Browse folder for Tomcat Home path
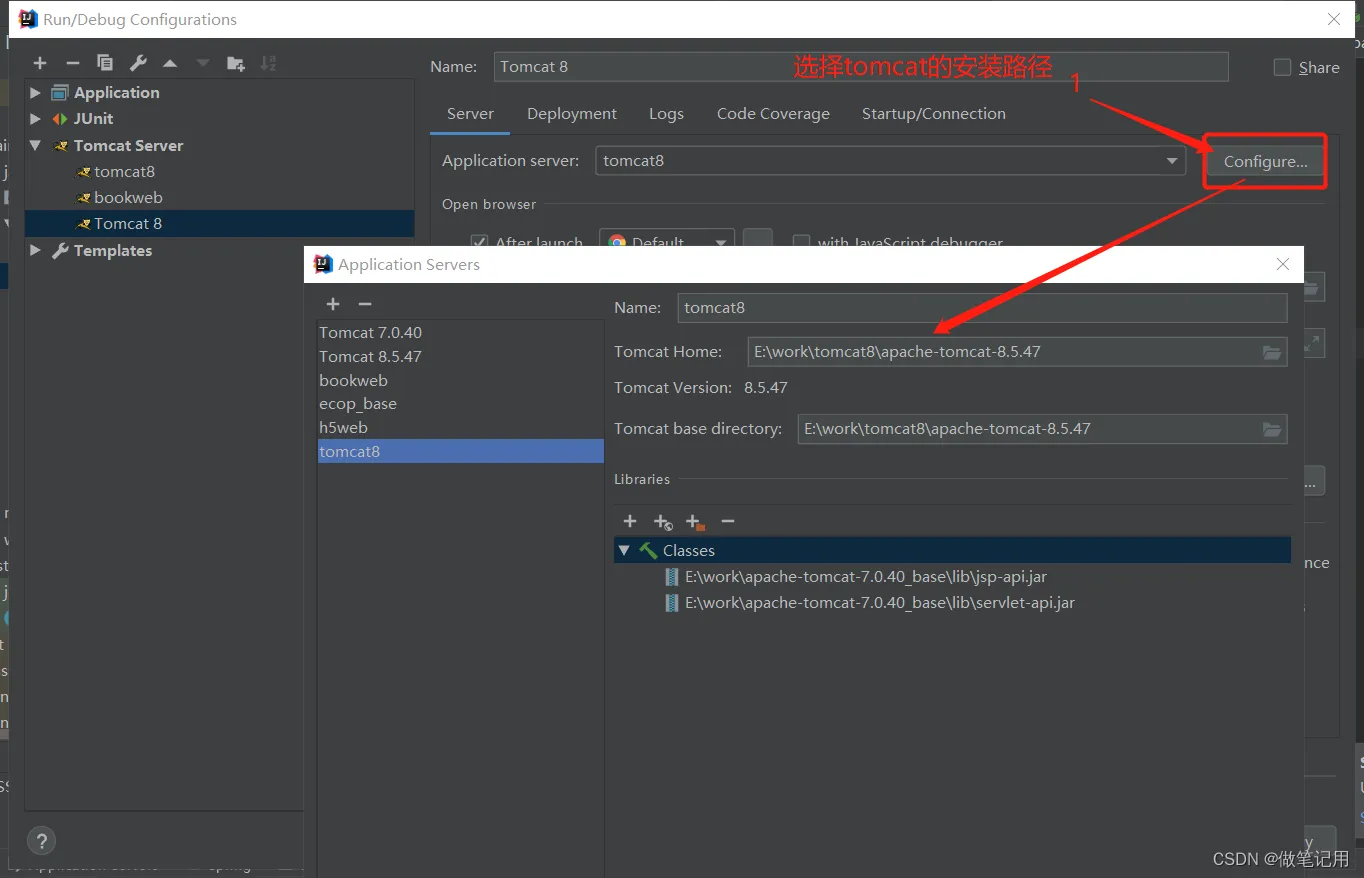The width and height of the screenshot is (1364, 878). [x=1271, y=352]
